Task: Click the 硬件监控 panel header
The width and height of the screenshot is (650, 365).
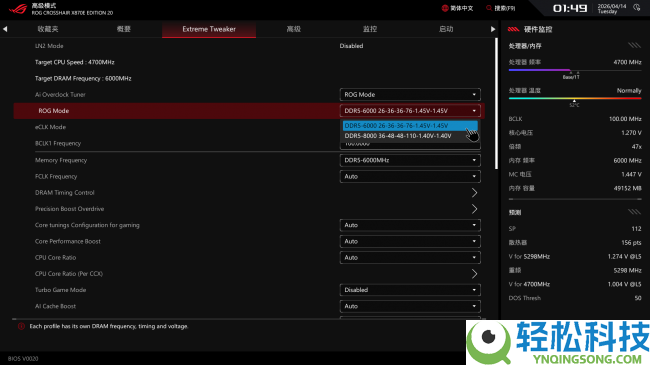Action: coord(538,29)
